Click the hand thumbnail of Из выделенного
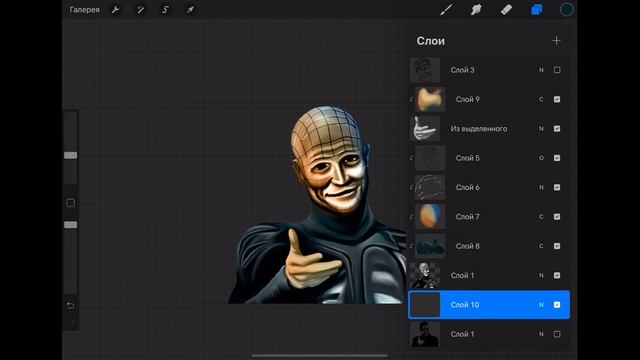640x360 pixels. click(425, 129)
